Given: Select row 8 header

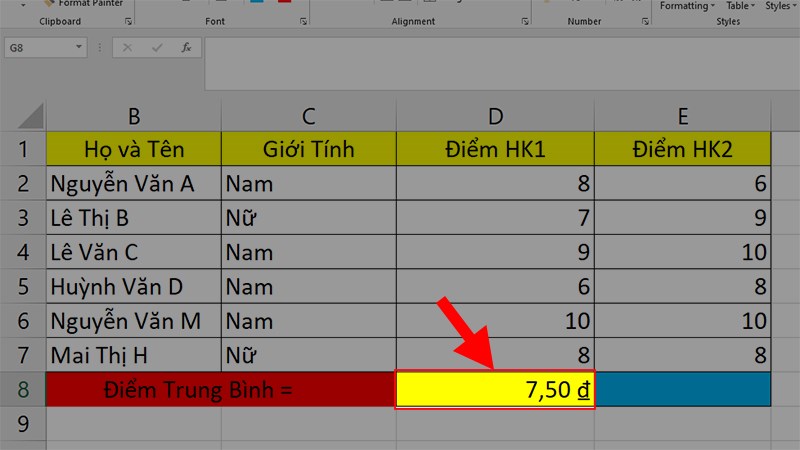Looking at the screenshot, I should 22,389.
